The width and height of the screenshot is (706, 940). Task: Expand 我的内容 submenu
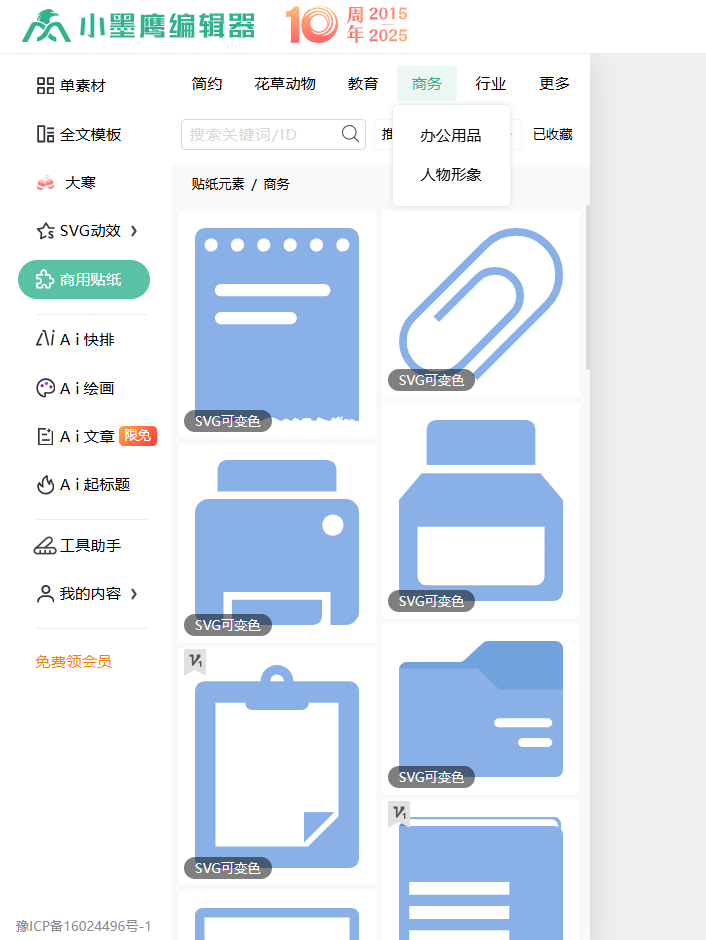pyautogui.click(x=87, y=594)
